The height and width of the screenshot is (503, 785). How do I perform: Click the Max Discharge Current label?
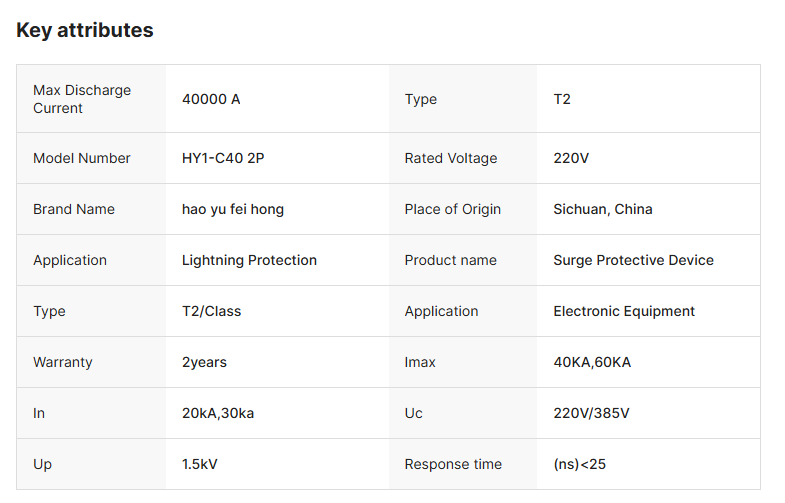[x=82, y=99]
